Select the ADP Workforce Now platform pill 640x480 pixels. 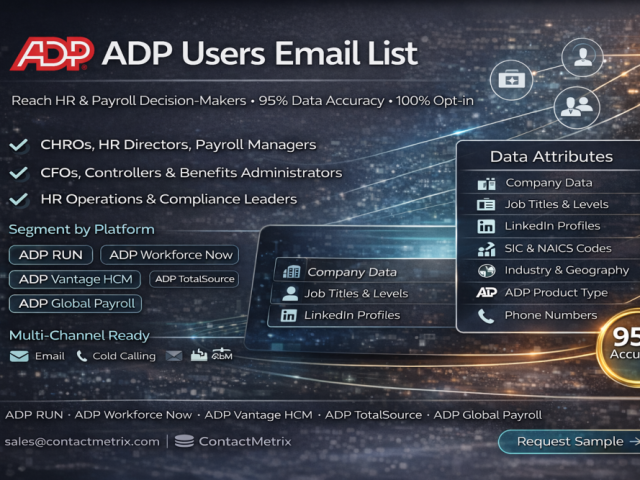pyautogui.click(x=170, y=255)
